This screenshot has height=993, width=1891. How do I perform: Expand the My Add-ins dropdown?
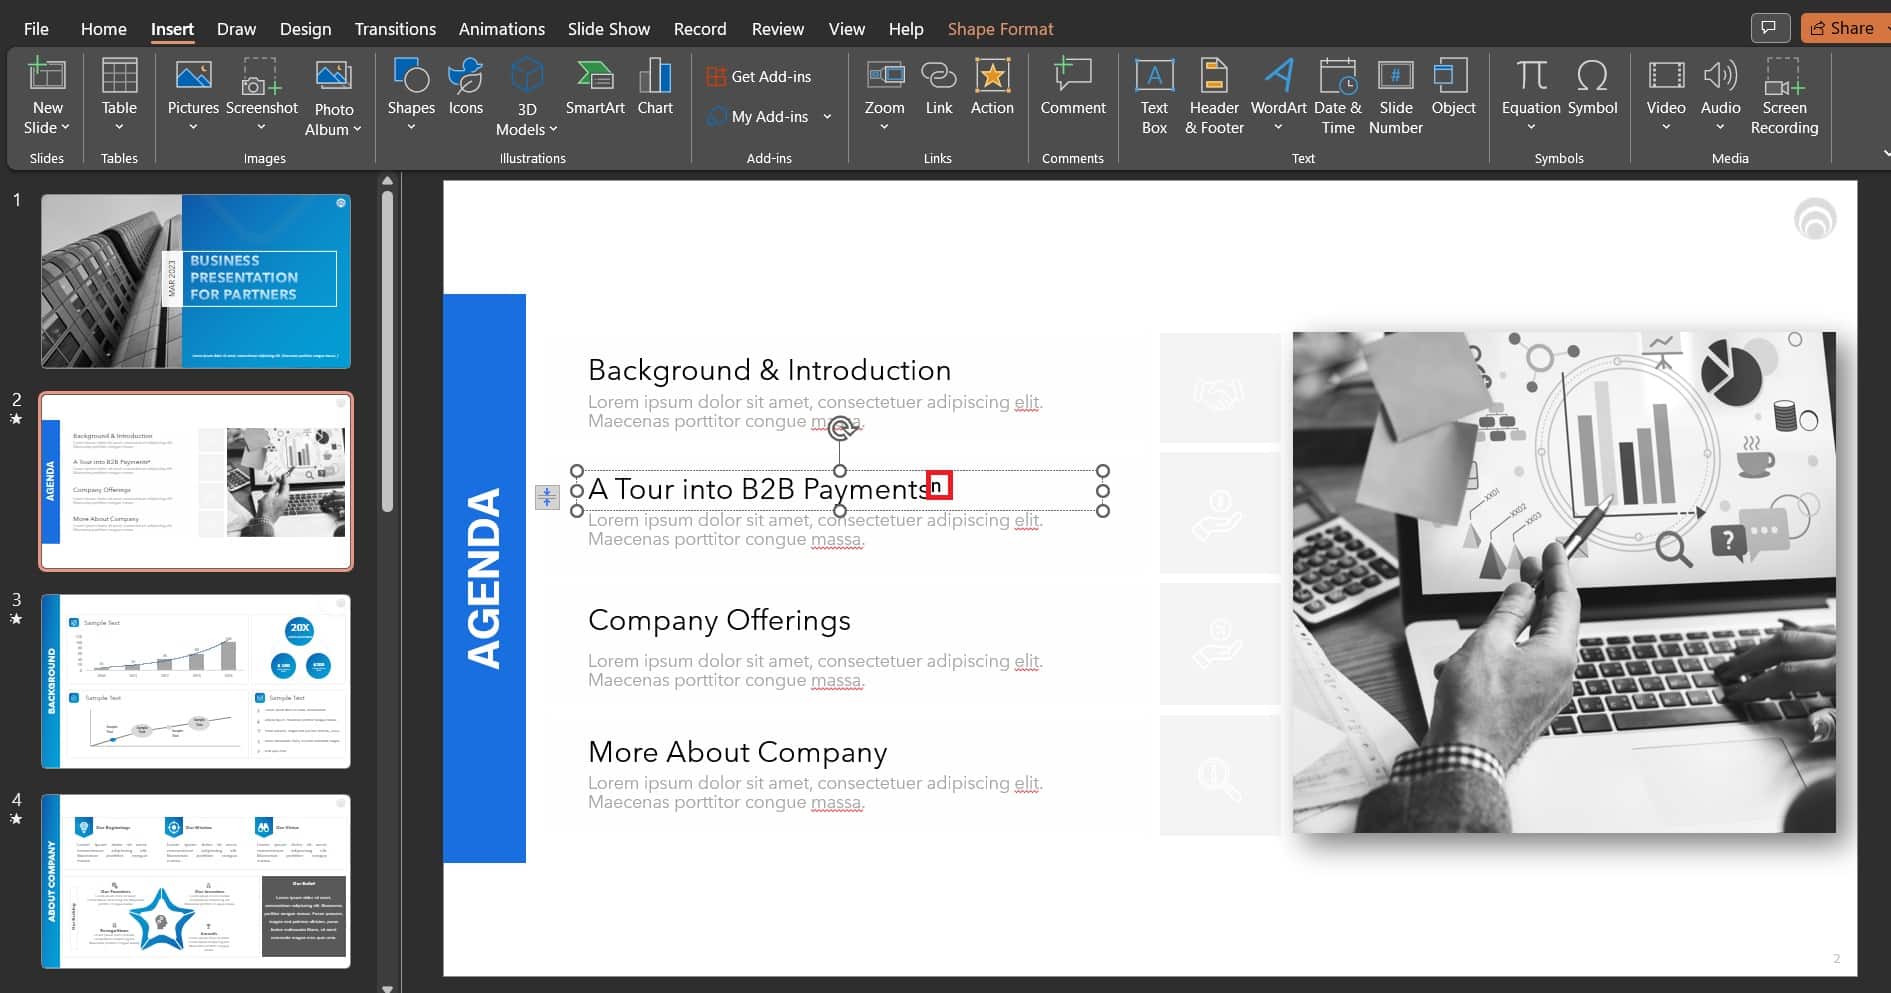(826, 116)
